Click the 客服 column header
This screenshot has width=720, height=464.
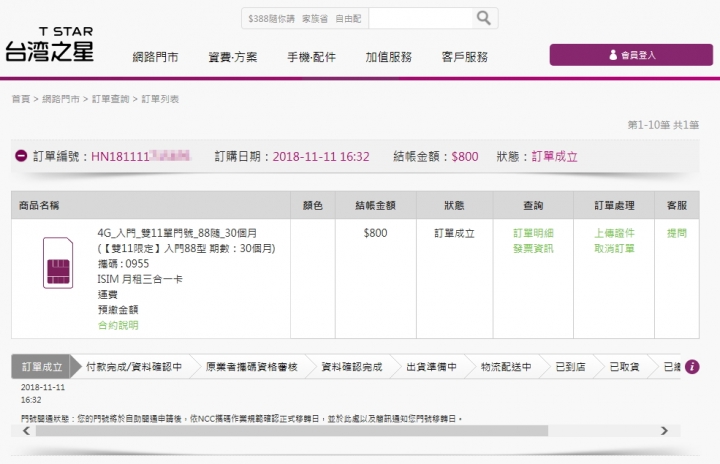click(677, 205)
